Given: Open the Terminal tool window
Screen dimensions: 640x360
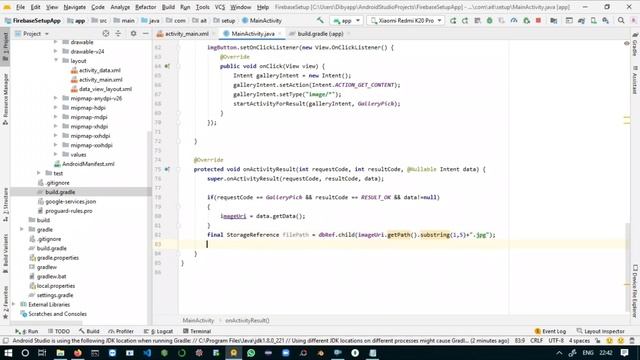Looking at the screenshot, I should click(x=197, y=331).
